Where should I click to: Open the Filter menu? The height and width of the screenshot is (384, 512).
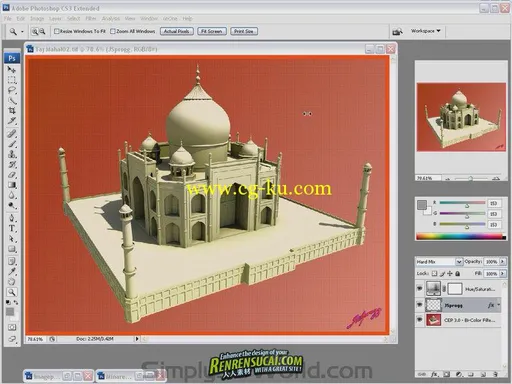[x=91, y=18]
